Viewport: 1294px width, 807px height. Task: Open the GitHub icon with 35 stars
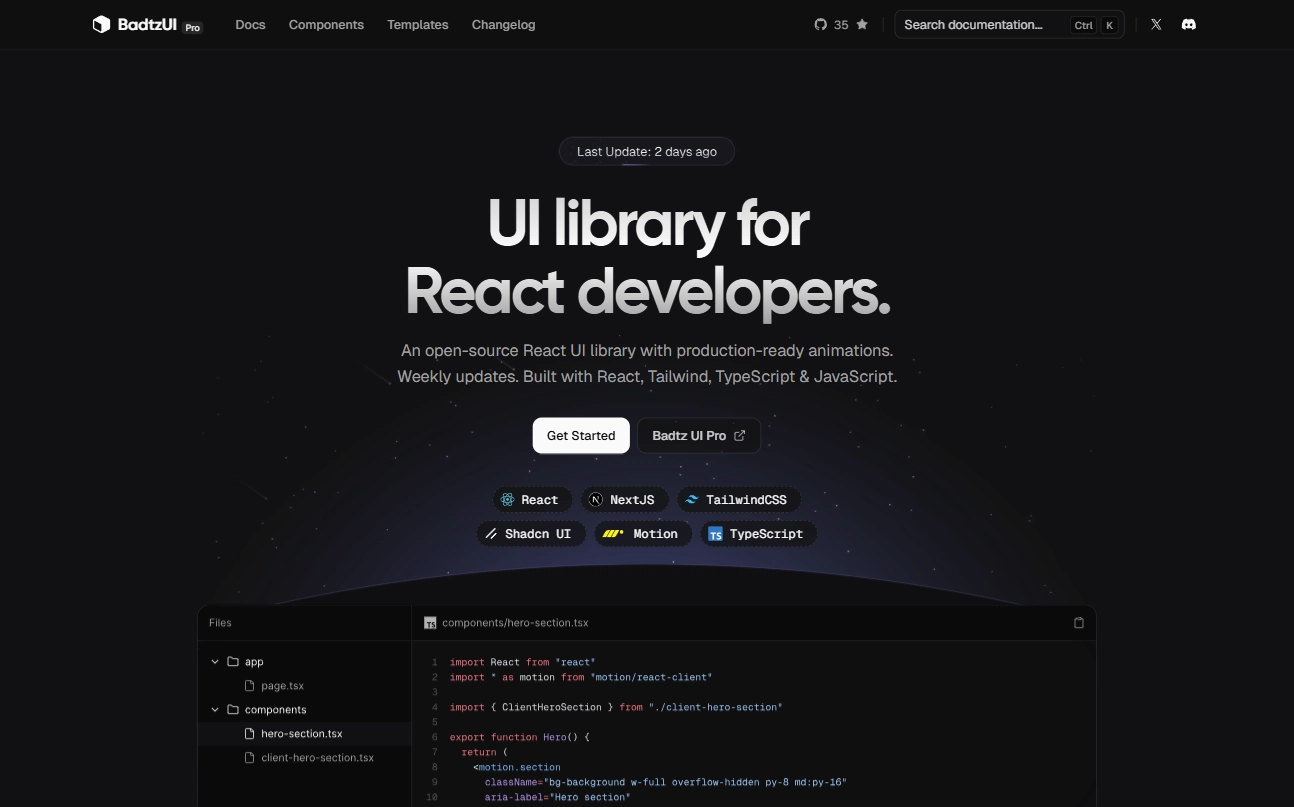click(x=821, y=25)
